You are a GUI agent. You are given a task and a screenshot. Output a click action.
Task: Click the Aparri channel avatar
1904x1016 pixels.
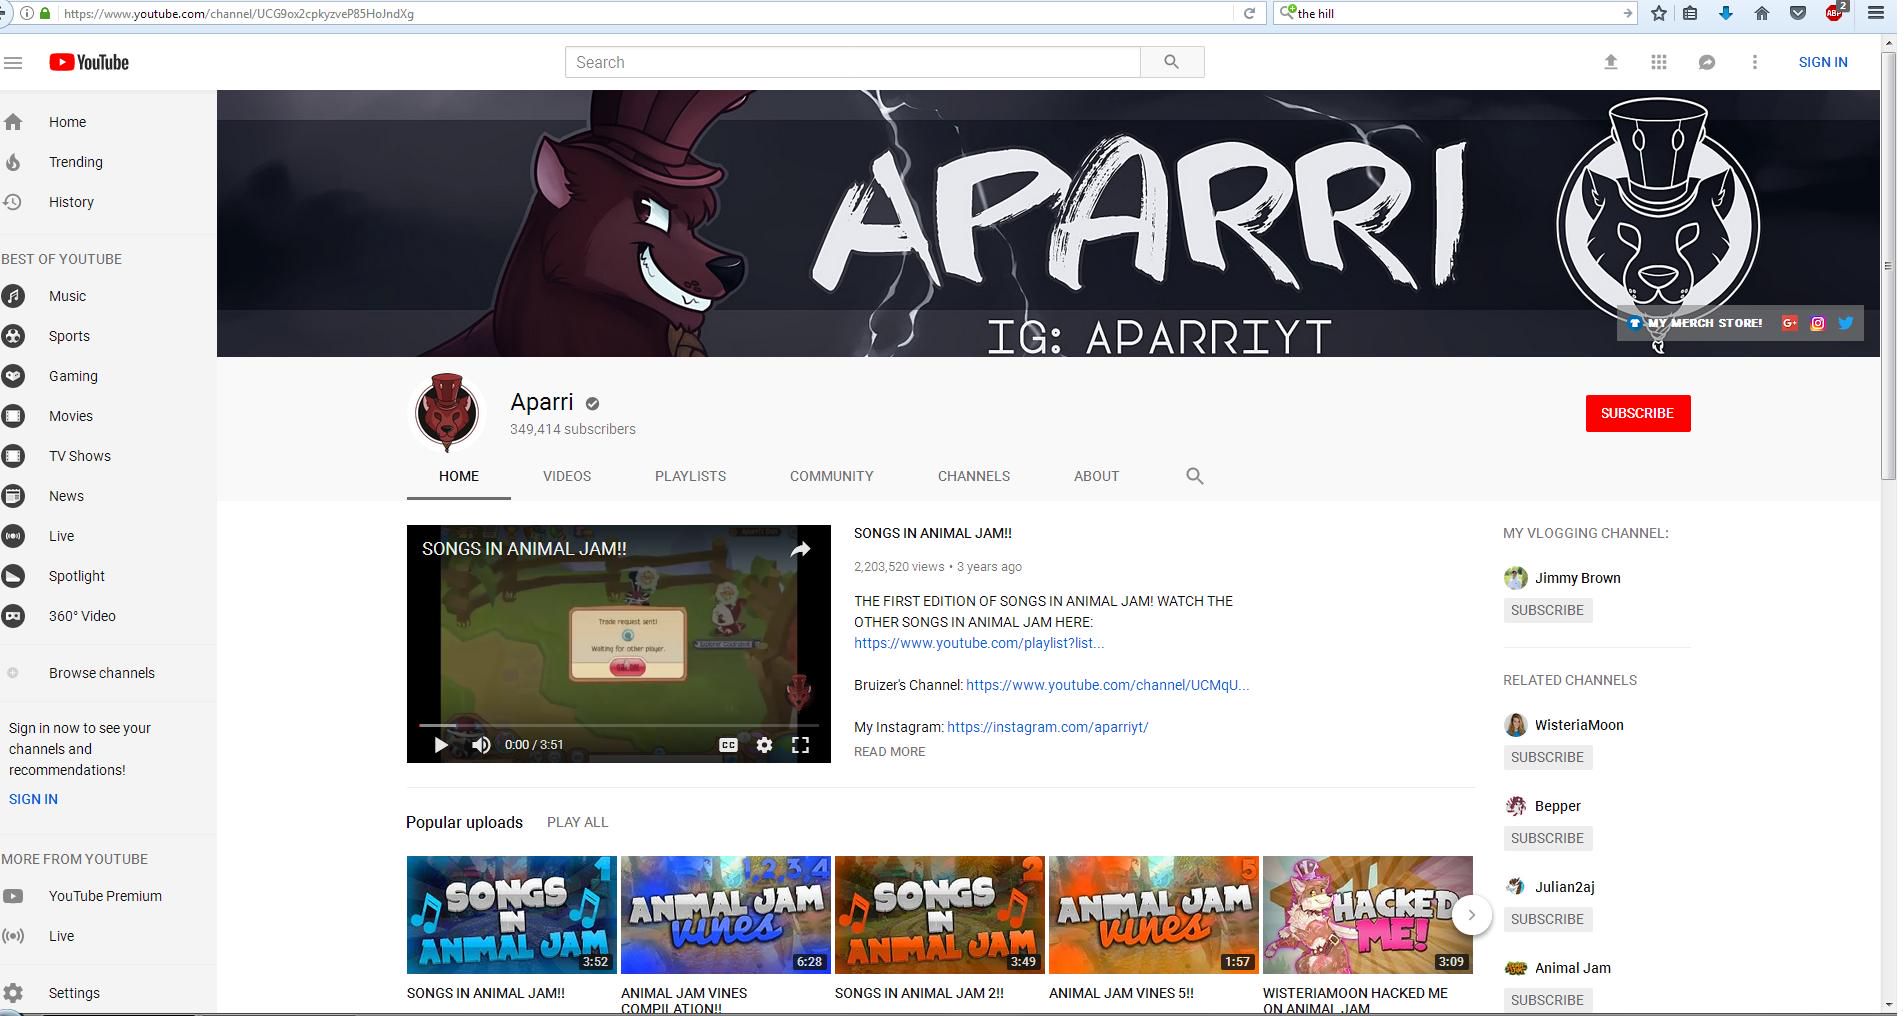coord(447,413)
